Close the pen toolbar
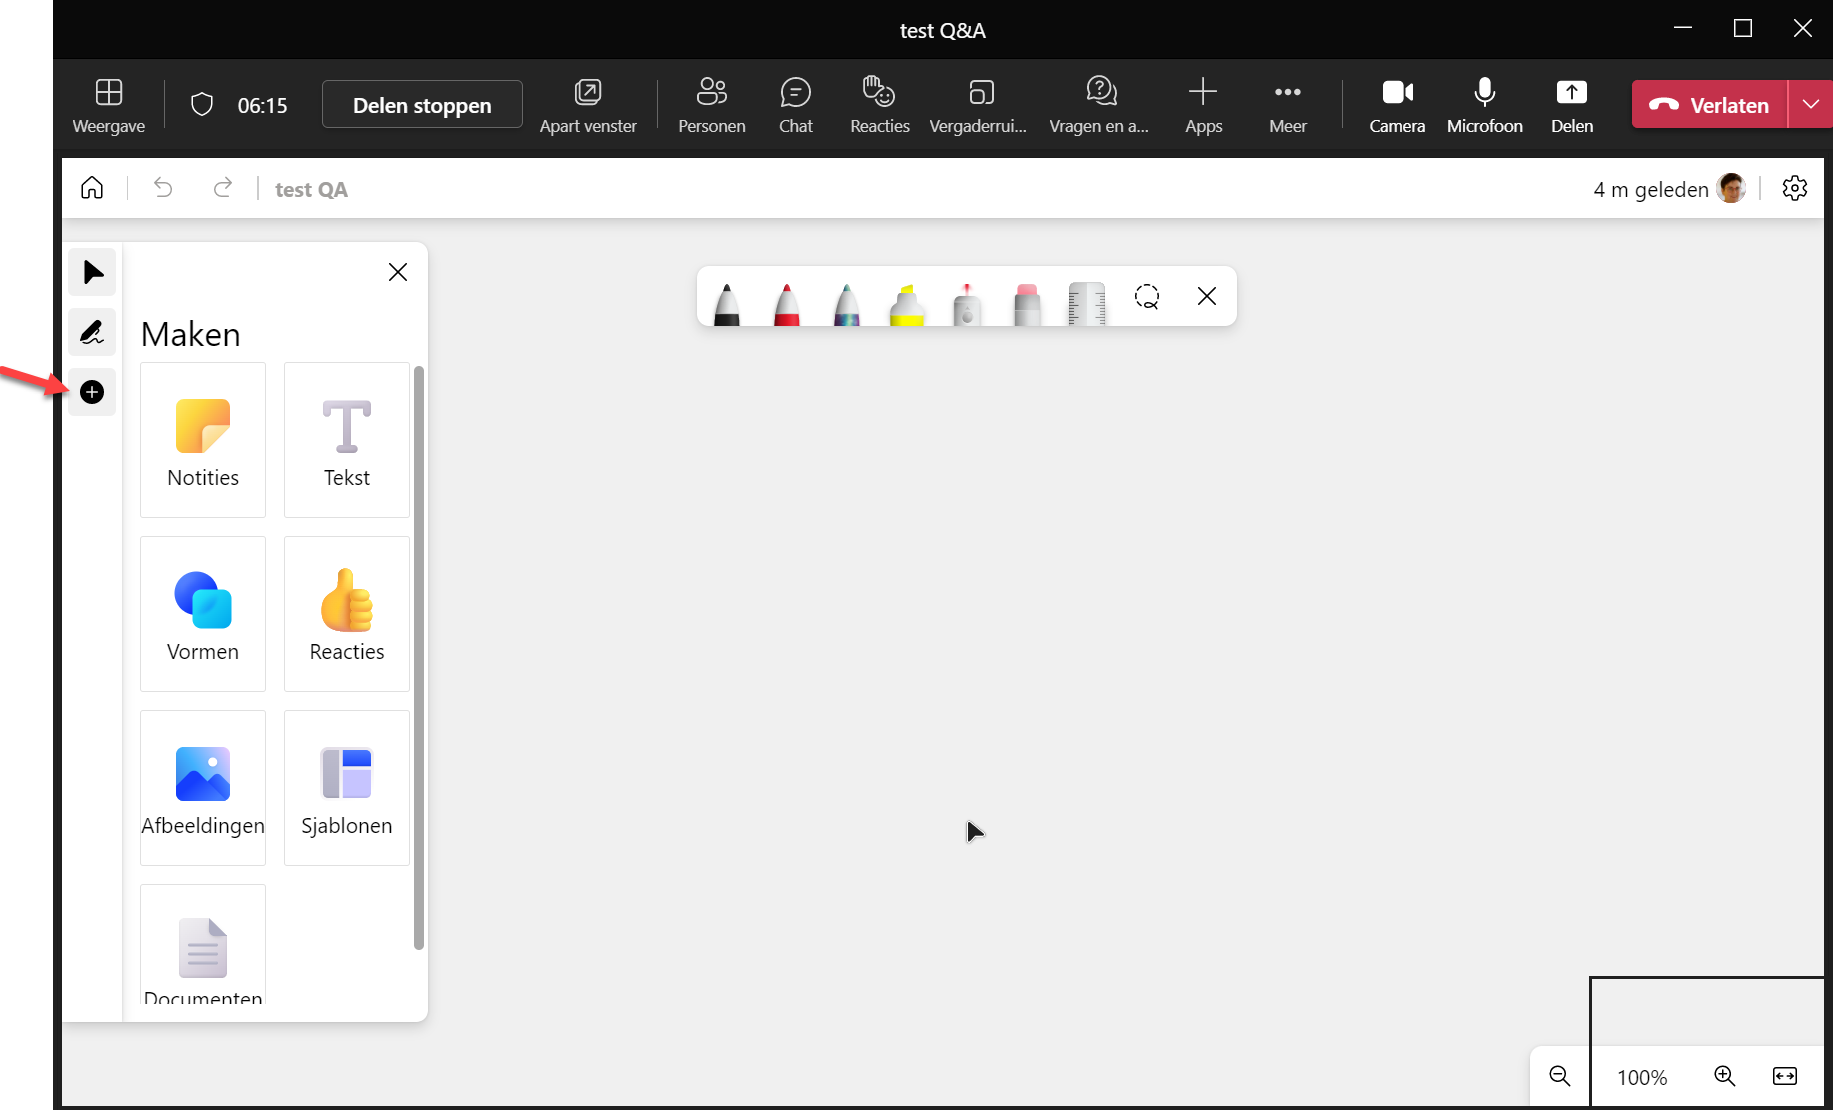This screenshot has height=1110, width=1833. pos(1207,296)
